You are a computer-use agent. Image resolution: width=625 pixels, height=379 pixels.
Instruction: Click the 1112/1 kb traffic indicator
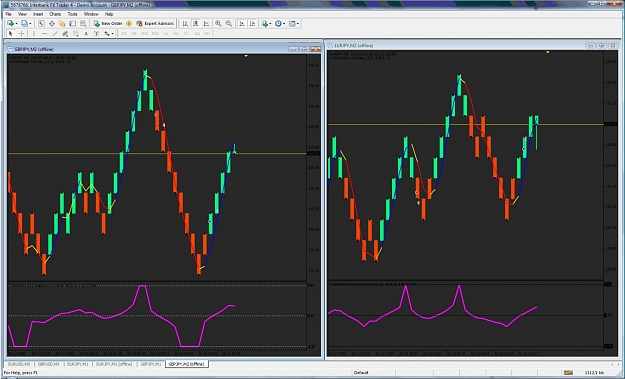tap(594, 373)
